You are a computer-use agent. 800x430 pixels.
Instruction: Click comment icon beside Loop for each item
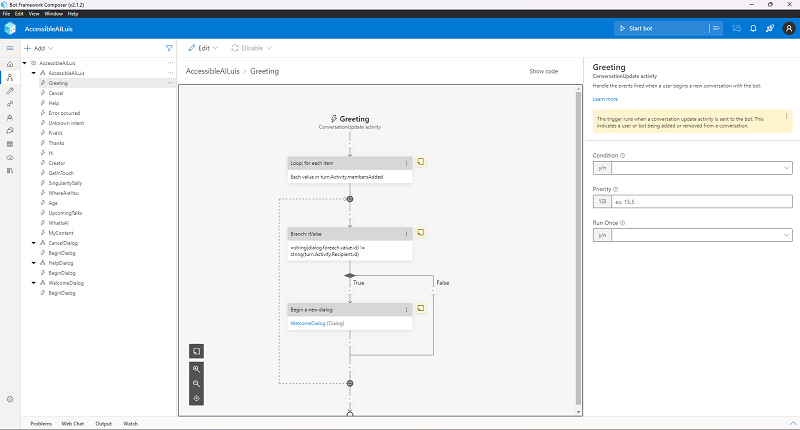(420, 162)
